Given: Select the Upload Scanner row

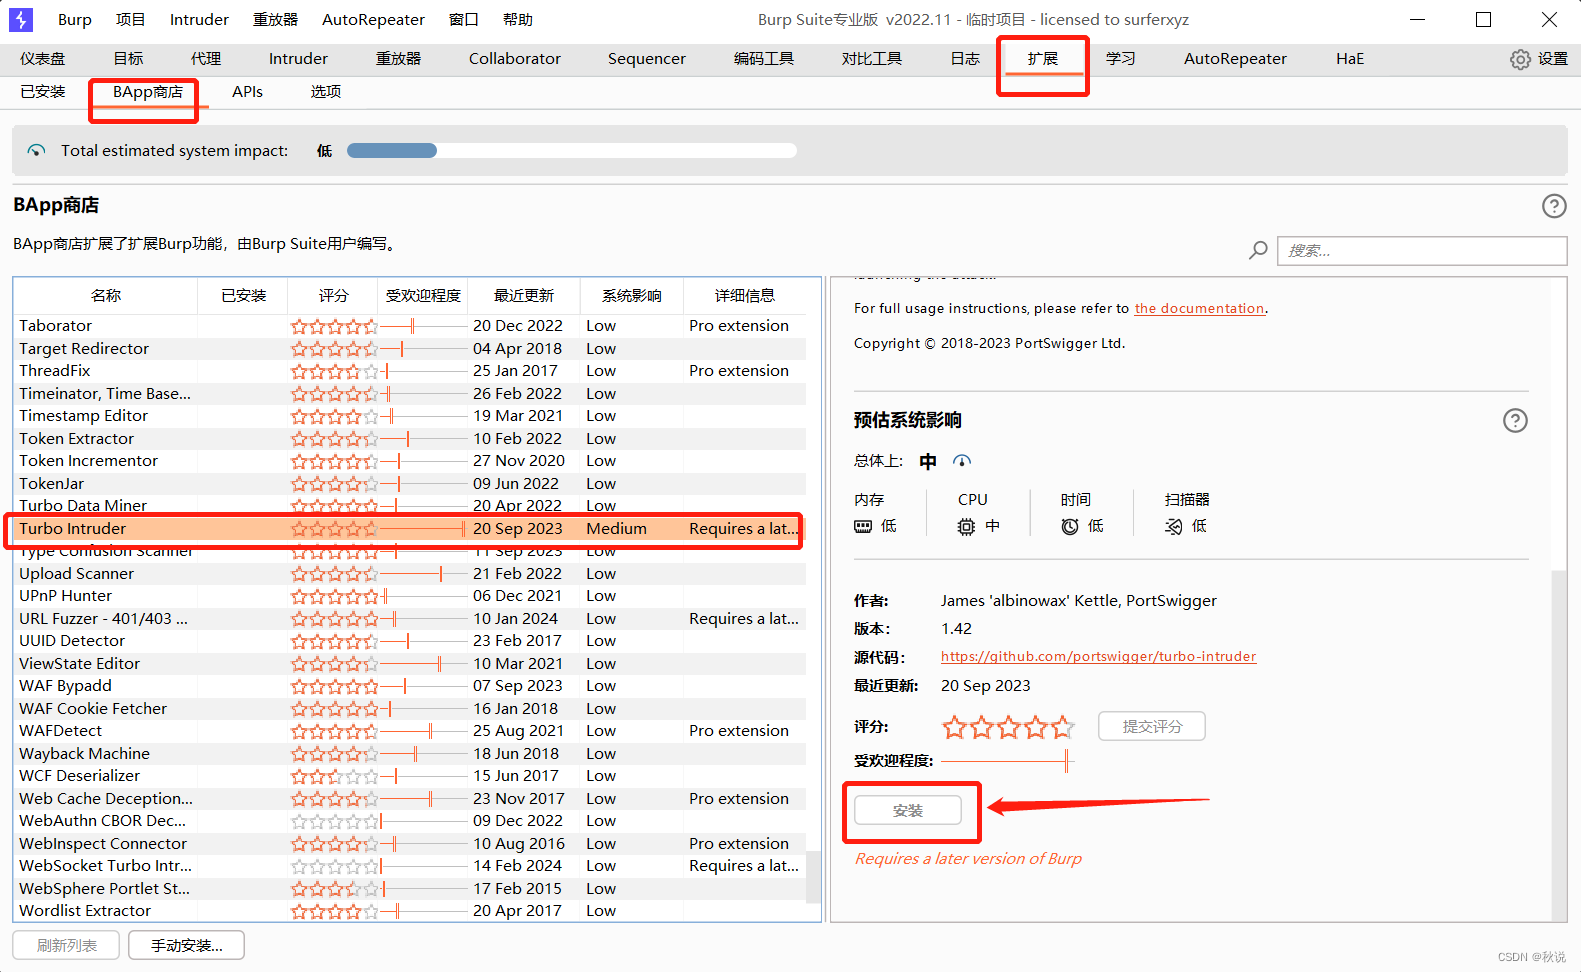Looking at the screenshot, I should pos(410,573).
